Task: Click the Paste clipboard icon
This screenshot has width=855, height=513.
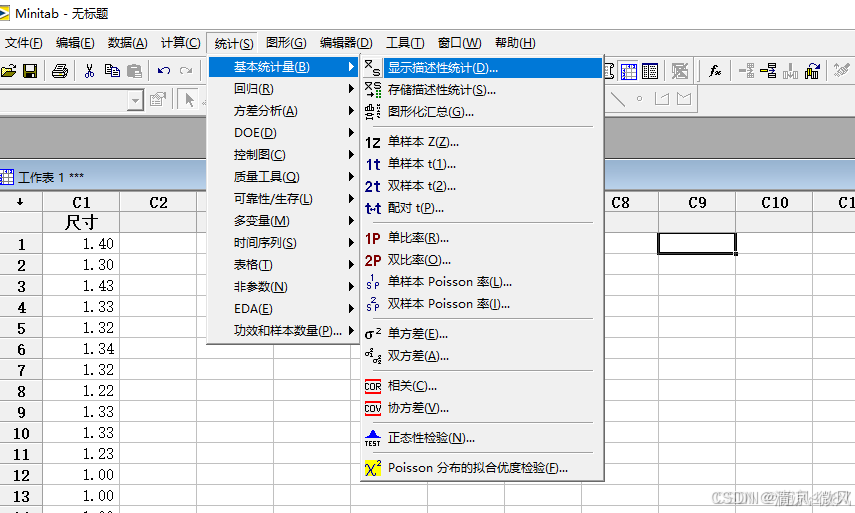Action: coord(134,71)
